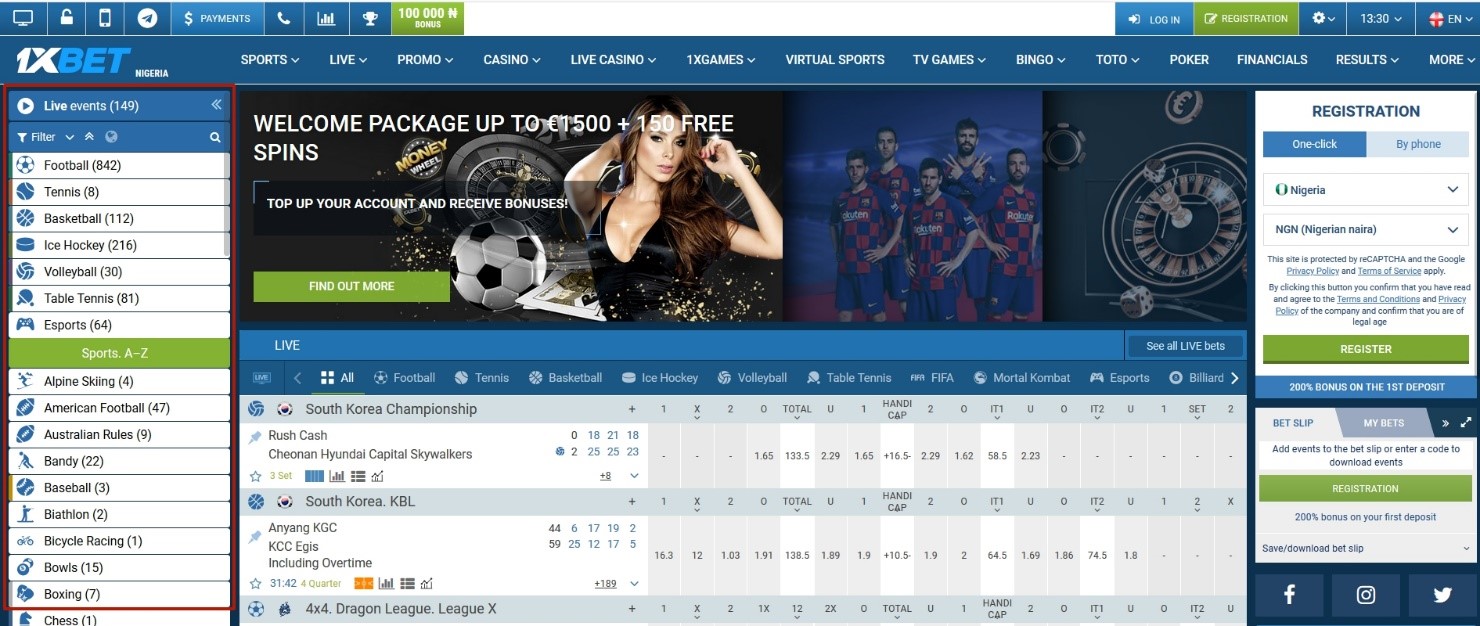Select Ice Hockey (216) in sidebar
This screenshot has width=1480, height=626.
coord(120,245)
